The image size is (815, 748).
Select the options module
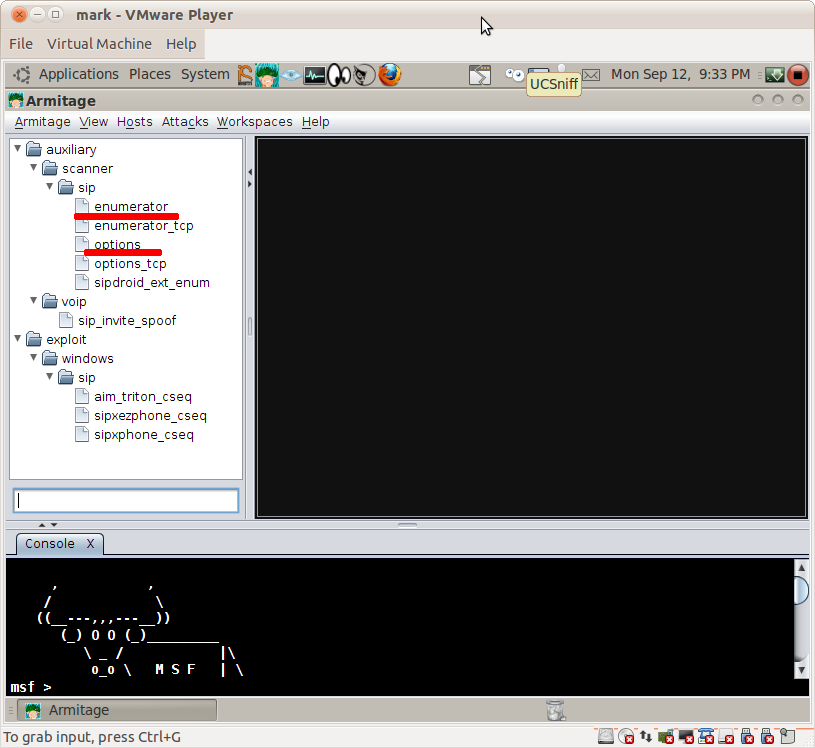coord(117,244)
